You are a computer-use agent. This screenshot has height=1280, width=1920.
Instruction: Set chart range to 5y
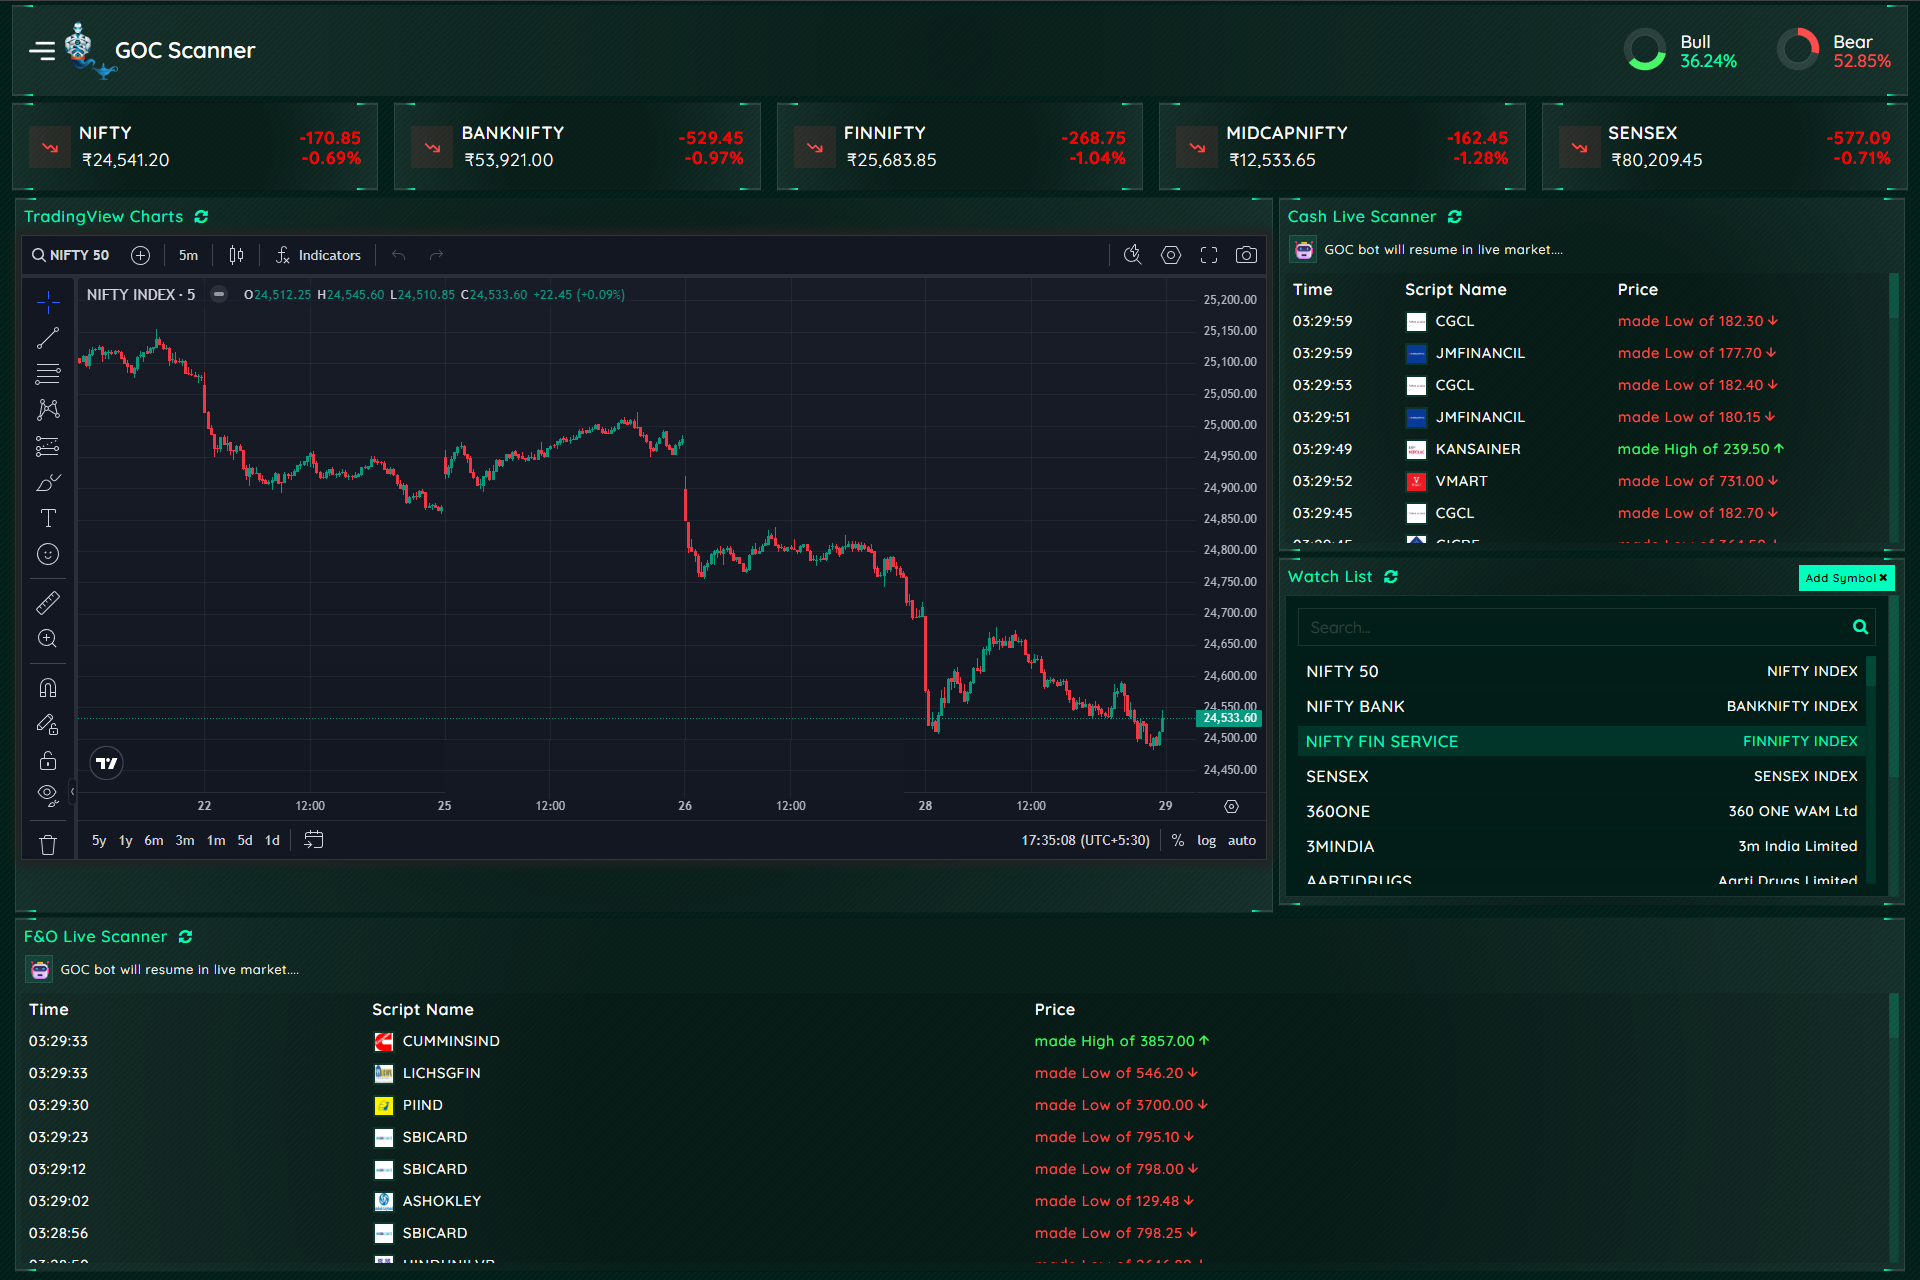[x=99, y=841]
